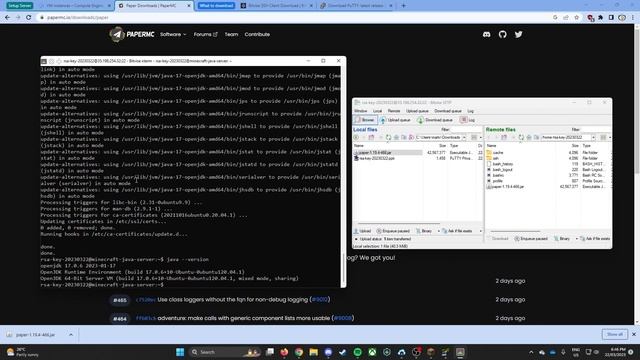Select local paper jar file row

point(418,153)
